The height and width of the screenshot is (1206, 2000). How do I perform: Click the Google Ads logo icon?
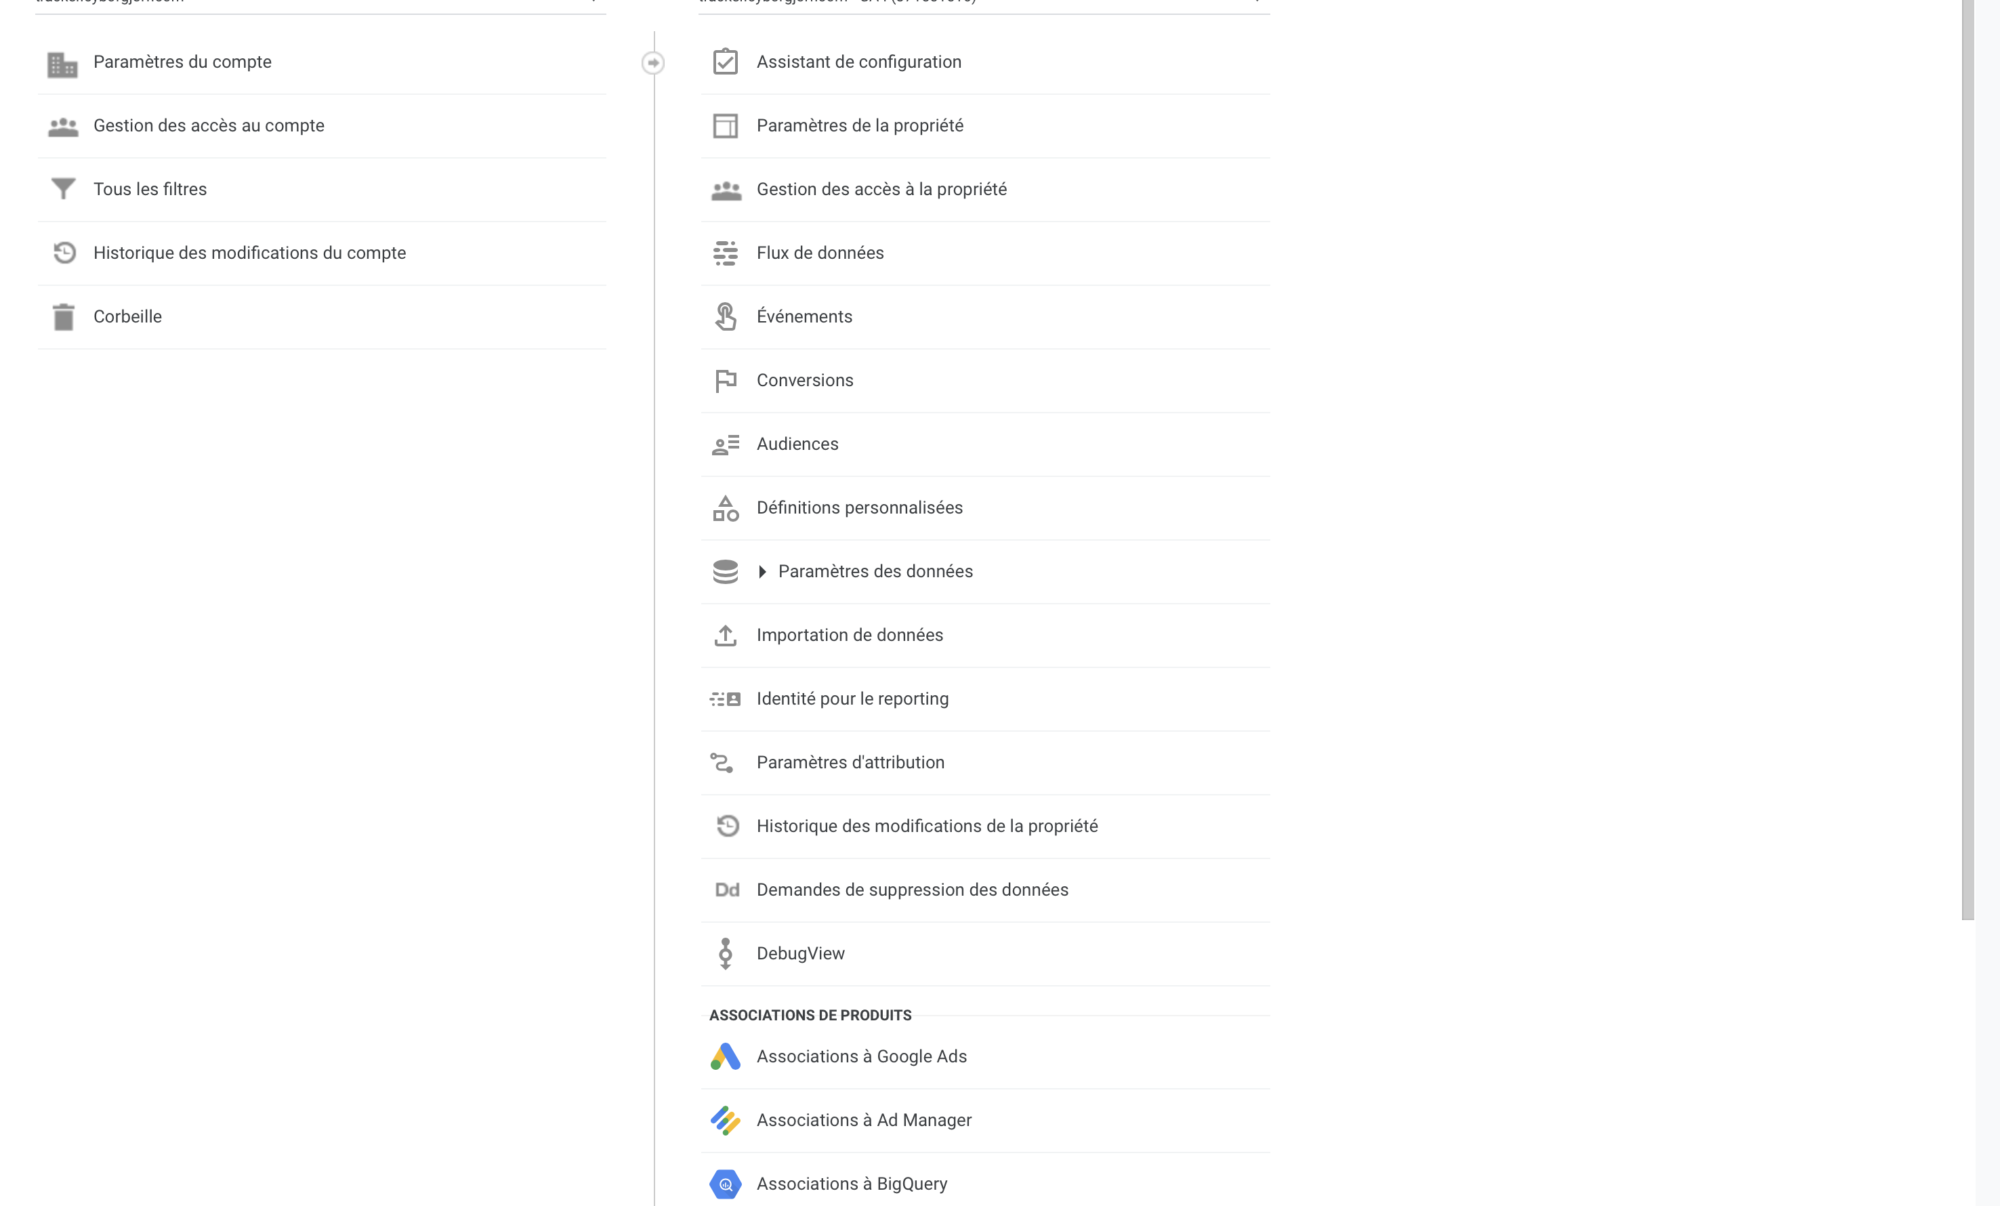click(x=725, y=1057)
